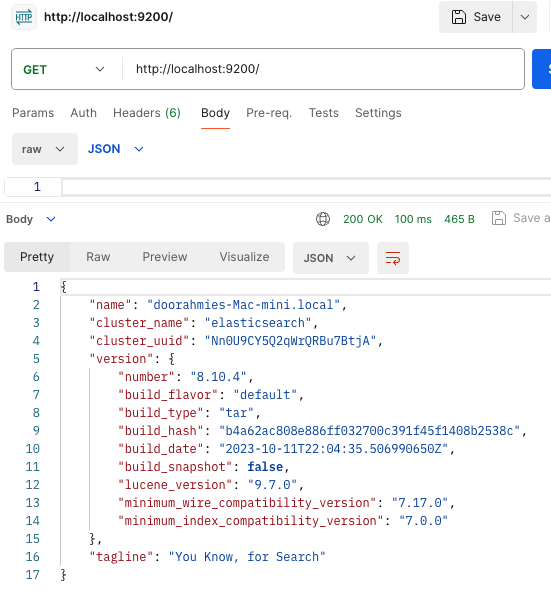This screenshot has width=551, height=613.
Task: Select the Pretty response view
Action: coord(37,257)
